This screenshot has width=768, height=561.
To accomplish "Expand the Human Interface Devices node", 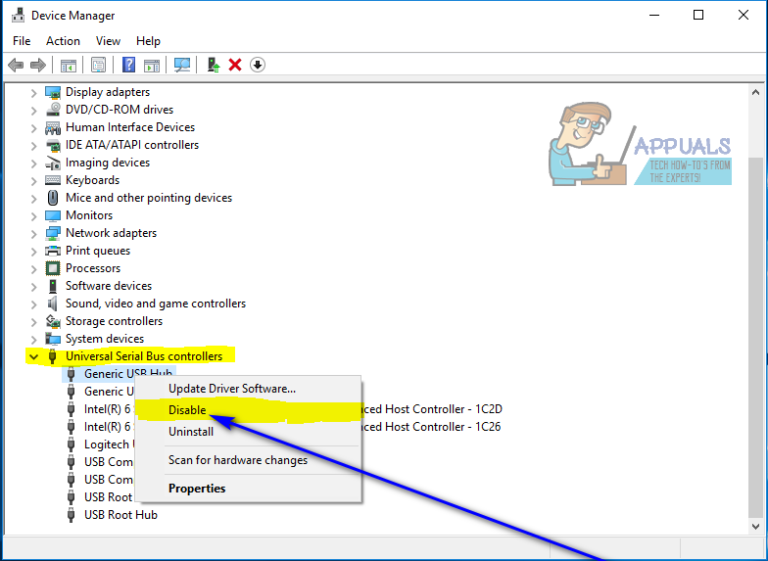I will [x=34, y=128].
